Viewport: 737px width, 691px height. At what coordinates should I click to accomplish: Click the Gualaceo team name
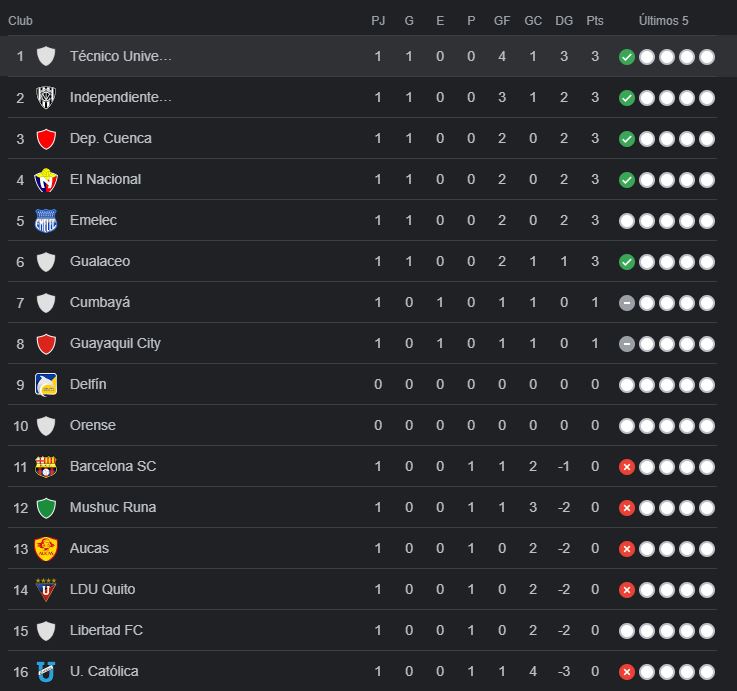pyautogui.click(x=100, y=261)
